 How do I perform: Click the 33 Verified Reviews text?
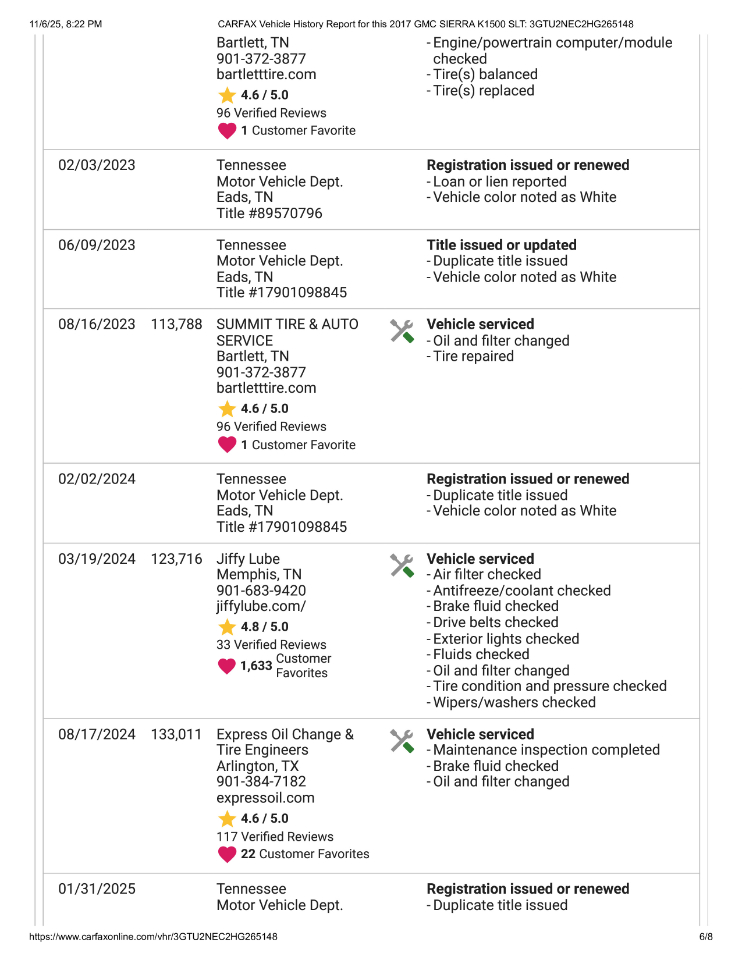pyautogui.click(x=271, y=645)
